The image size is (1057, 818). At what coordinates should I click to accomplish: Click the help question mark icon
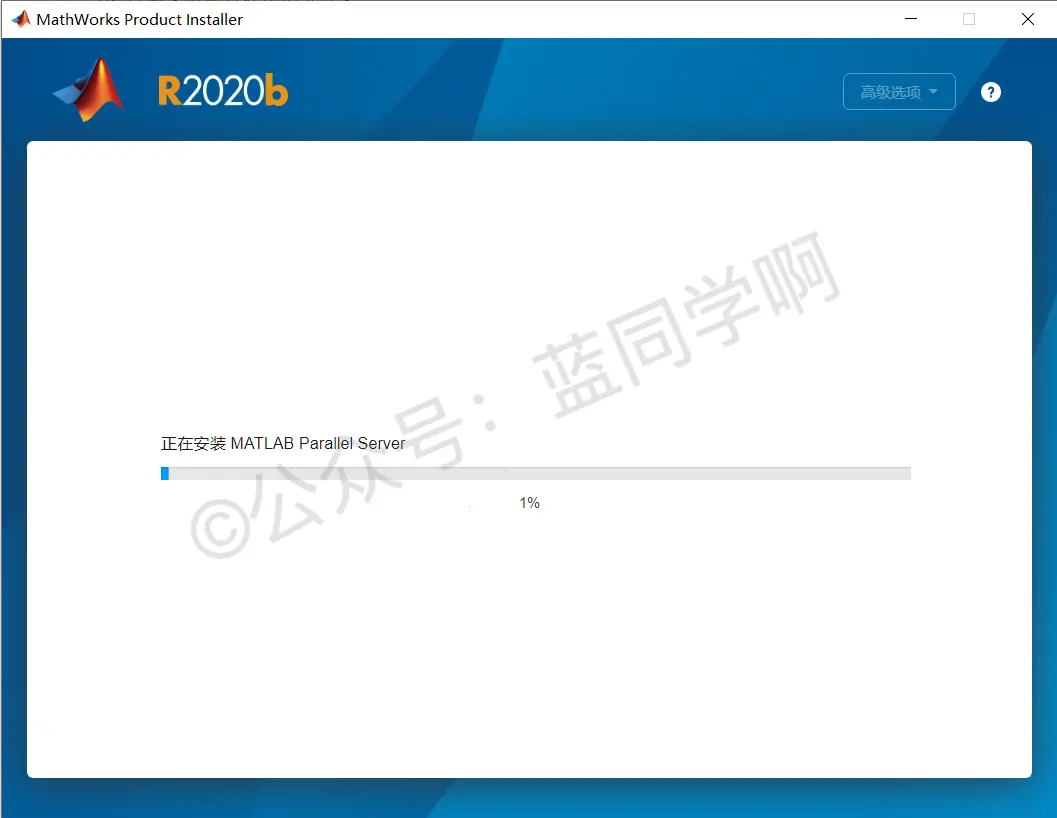tap(990, 92)
